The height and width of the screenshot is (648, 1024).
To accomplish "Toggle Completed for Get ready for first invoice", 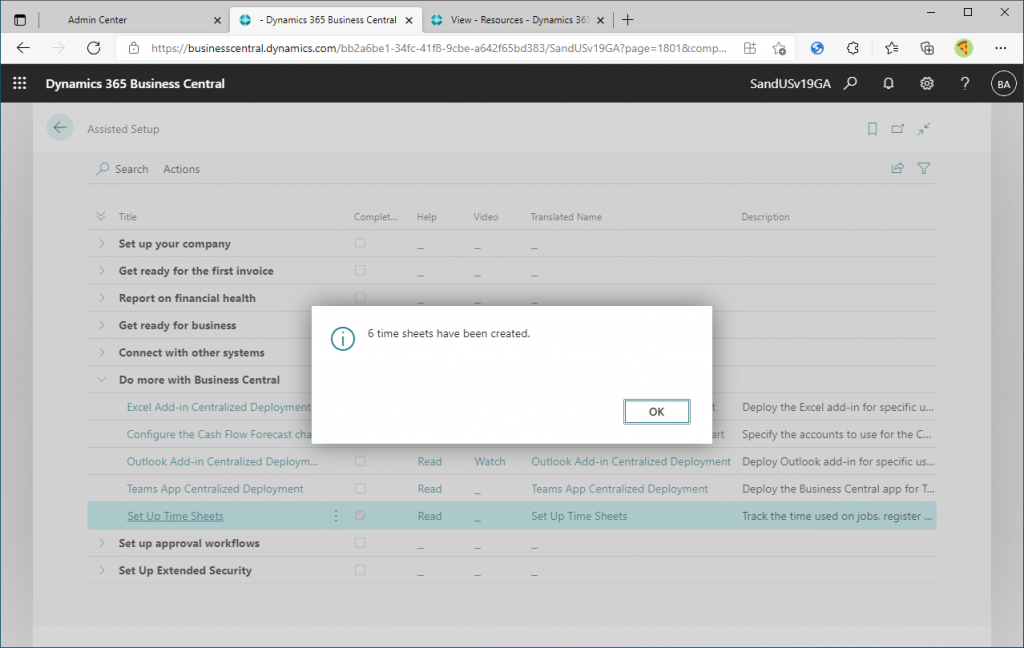I will 360,270.
